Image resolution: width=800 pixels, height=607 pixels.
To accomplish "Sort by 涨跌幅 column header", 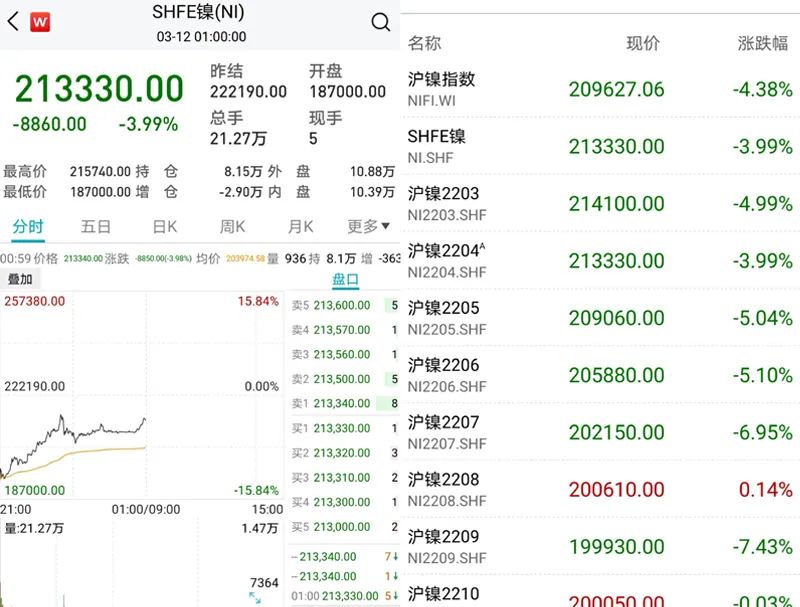I will pyautogui.click(x=763, y=43).
